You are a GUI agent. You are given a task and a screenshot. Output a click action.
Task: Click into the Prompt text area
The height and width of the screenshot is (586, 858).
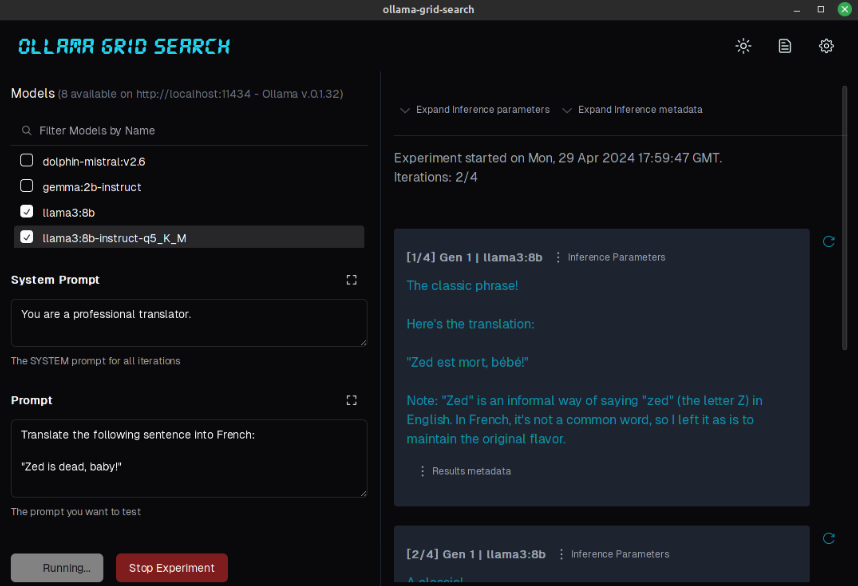[189, 459]
